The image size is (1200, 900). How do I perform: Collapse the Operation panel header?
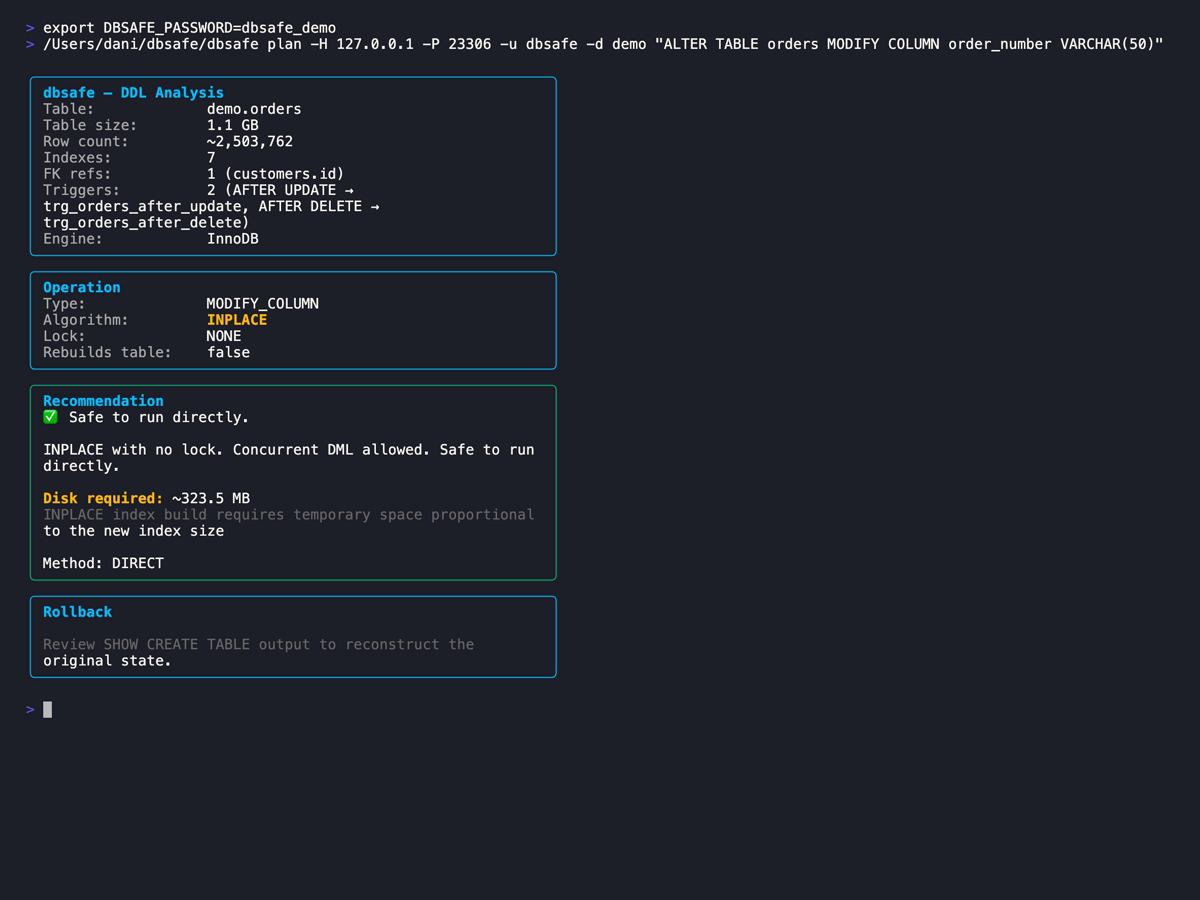coord(81,287)
